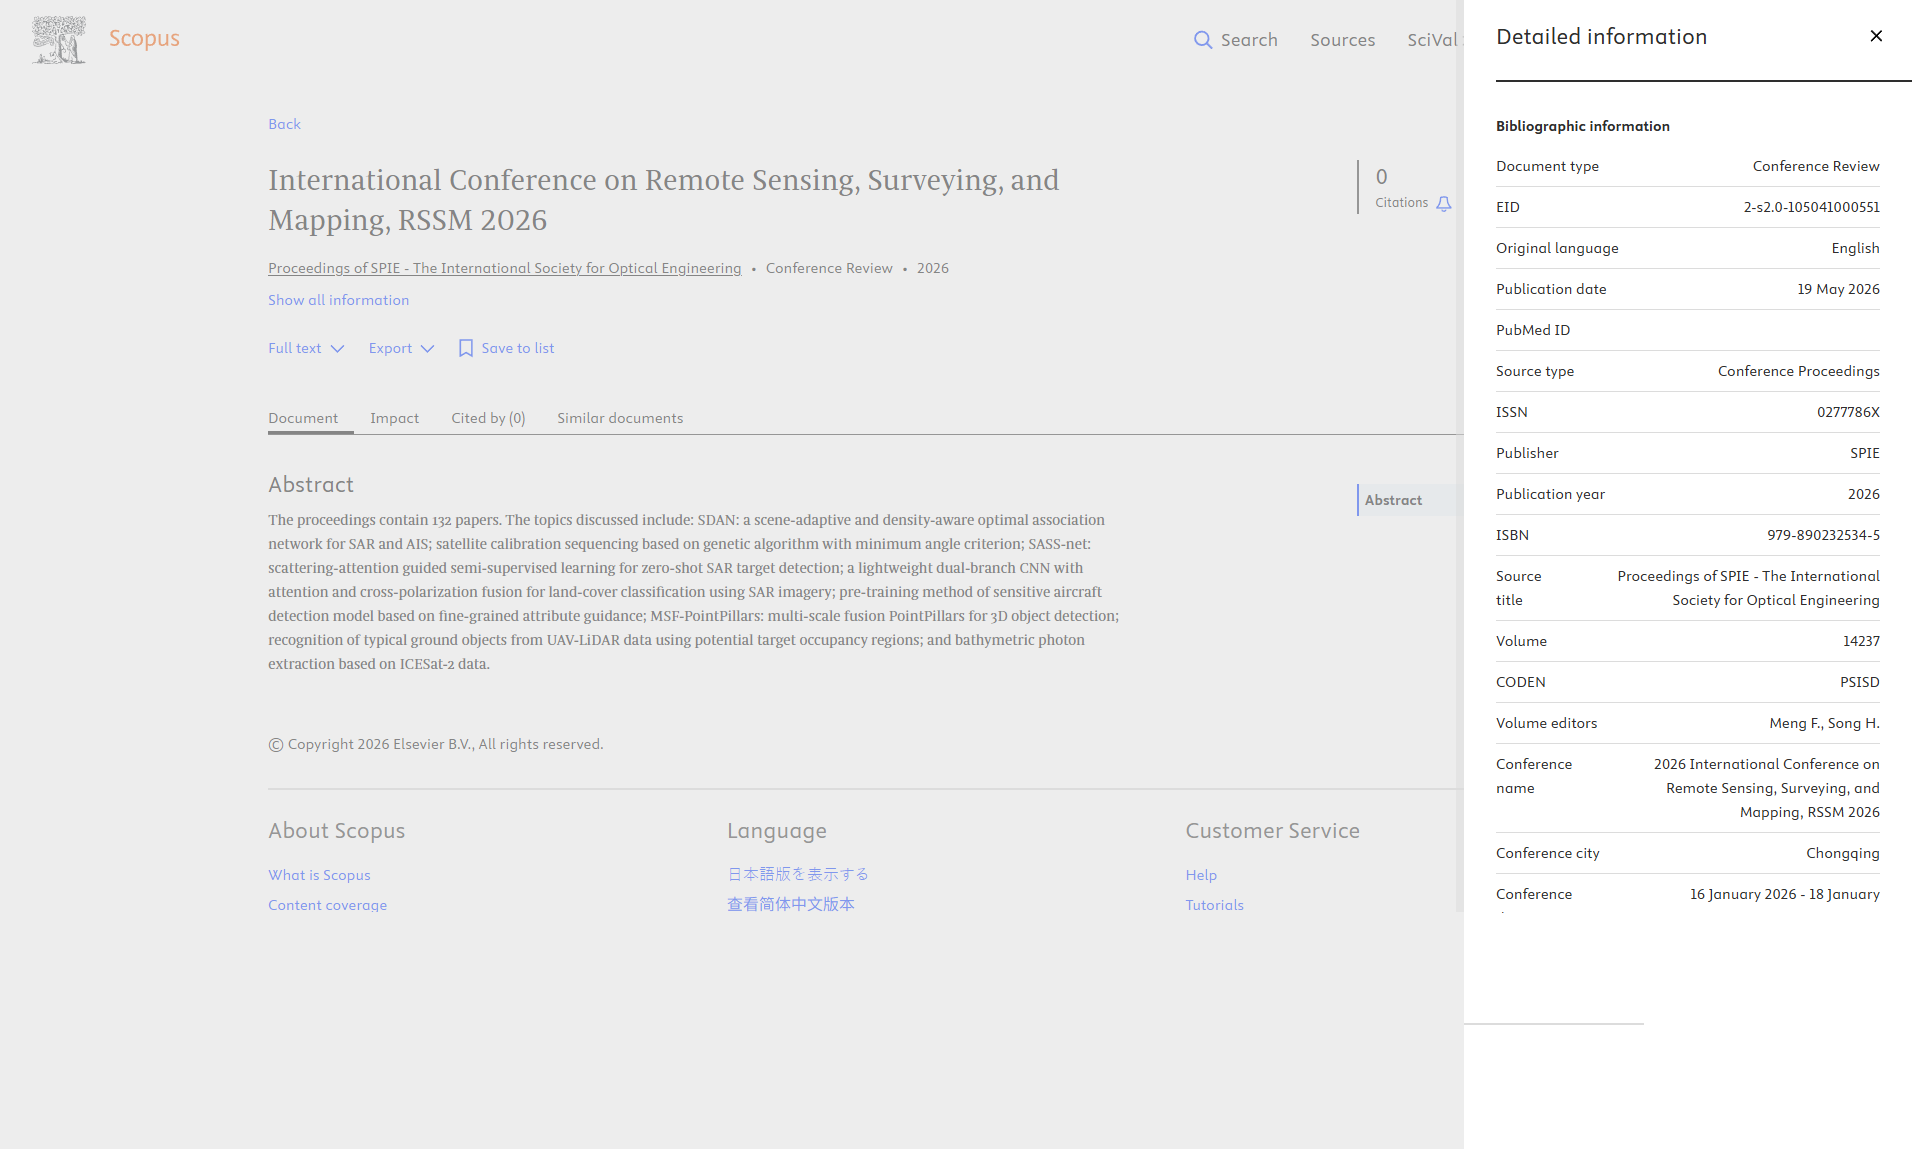Click Publication date 19 May 2026

[1838, 289]
